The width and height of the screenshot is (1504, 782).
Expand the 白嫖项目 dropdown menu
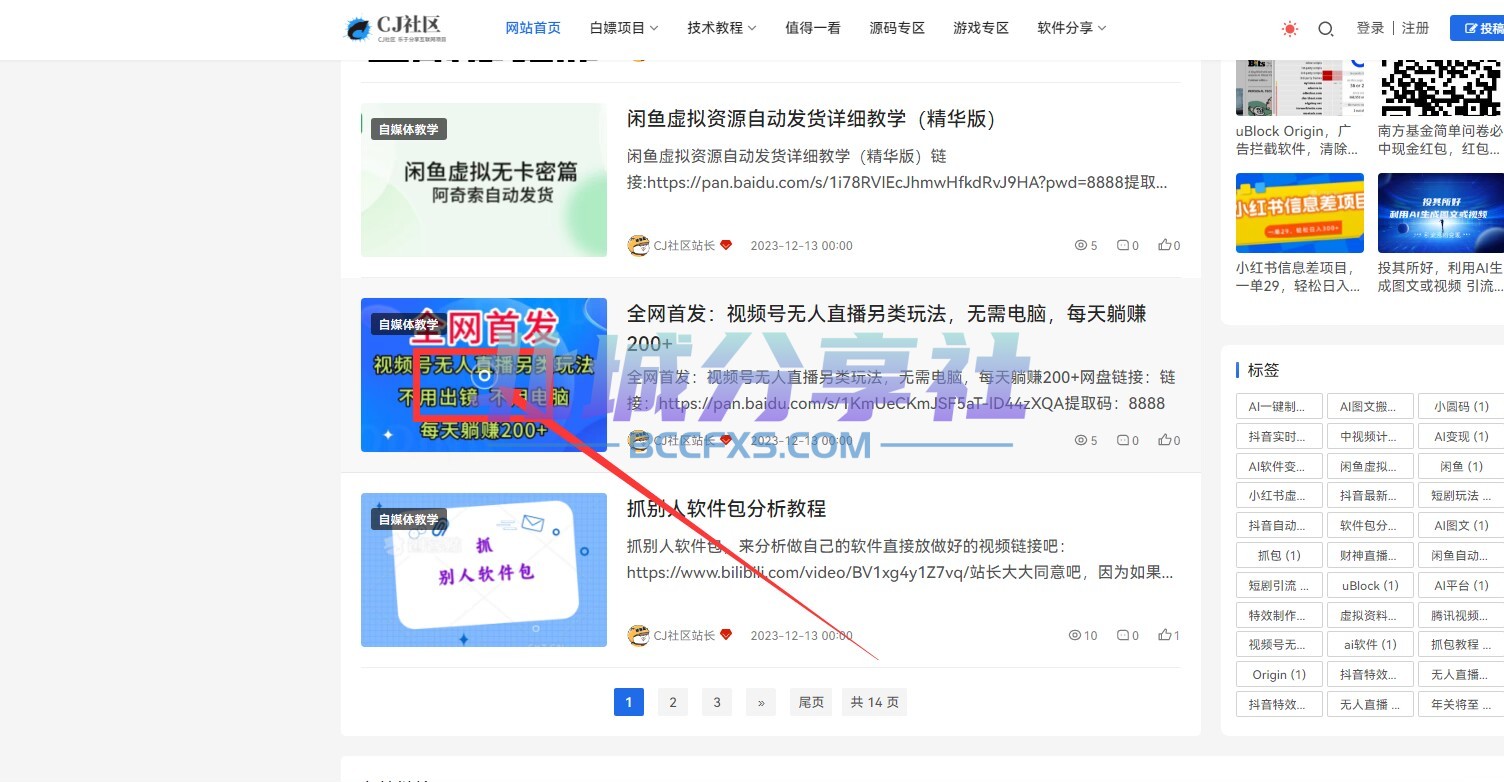pos(624,28)
